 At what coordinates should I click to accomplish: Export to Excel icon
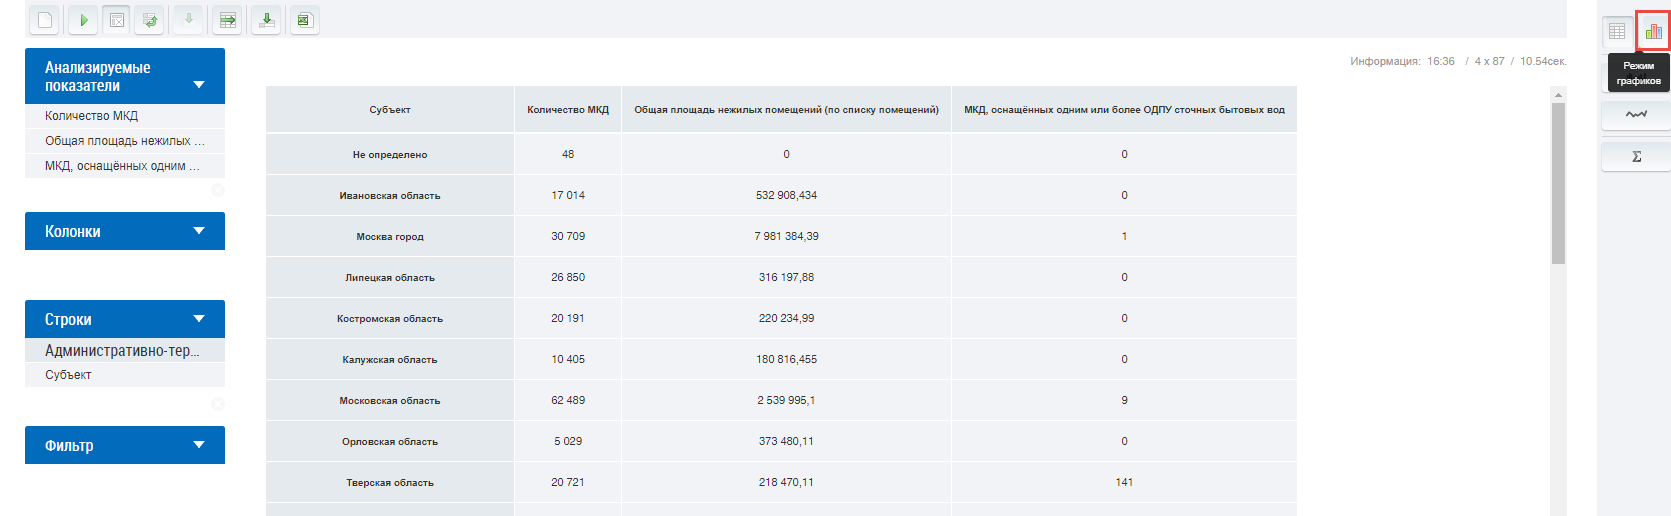point(305,20)
